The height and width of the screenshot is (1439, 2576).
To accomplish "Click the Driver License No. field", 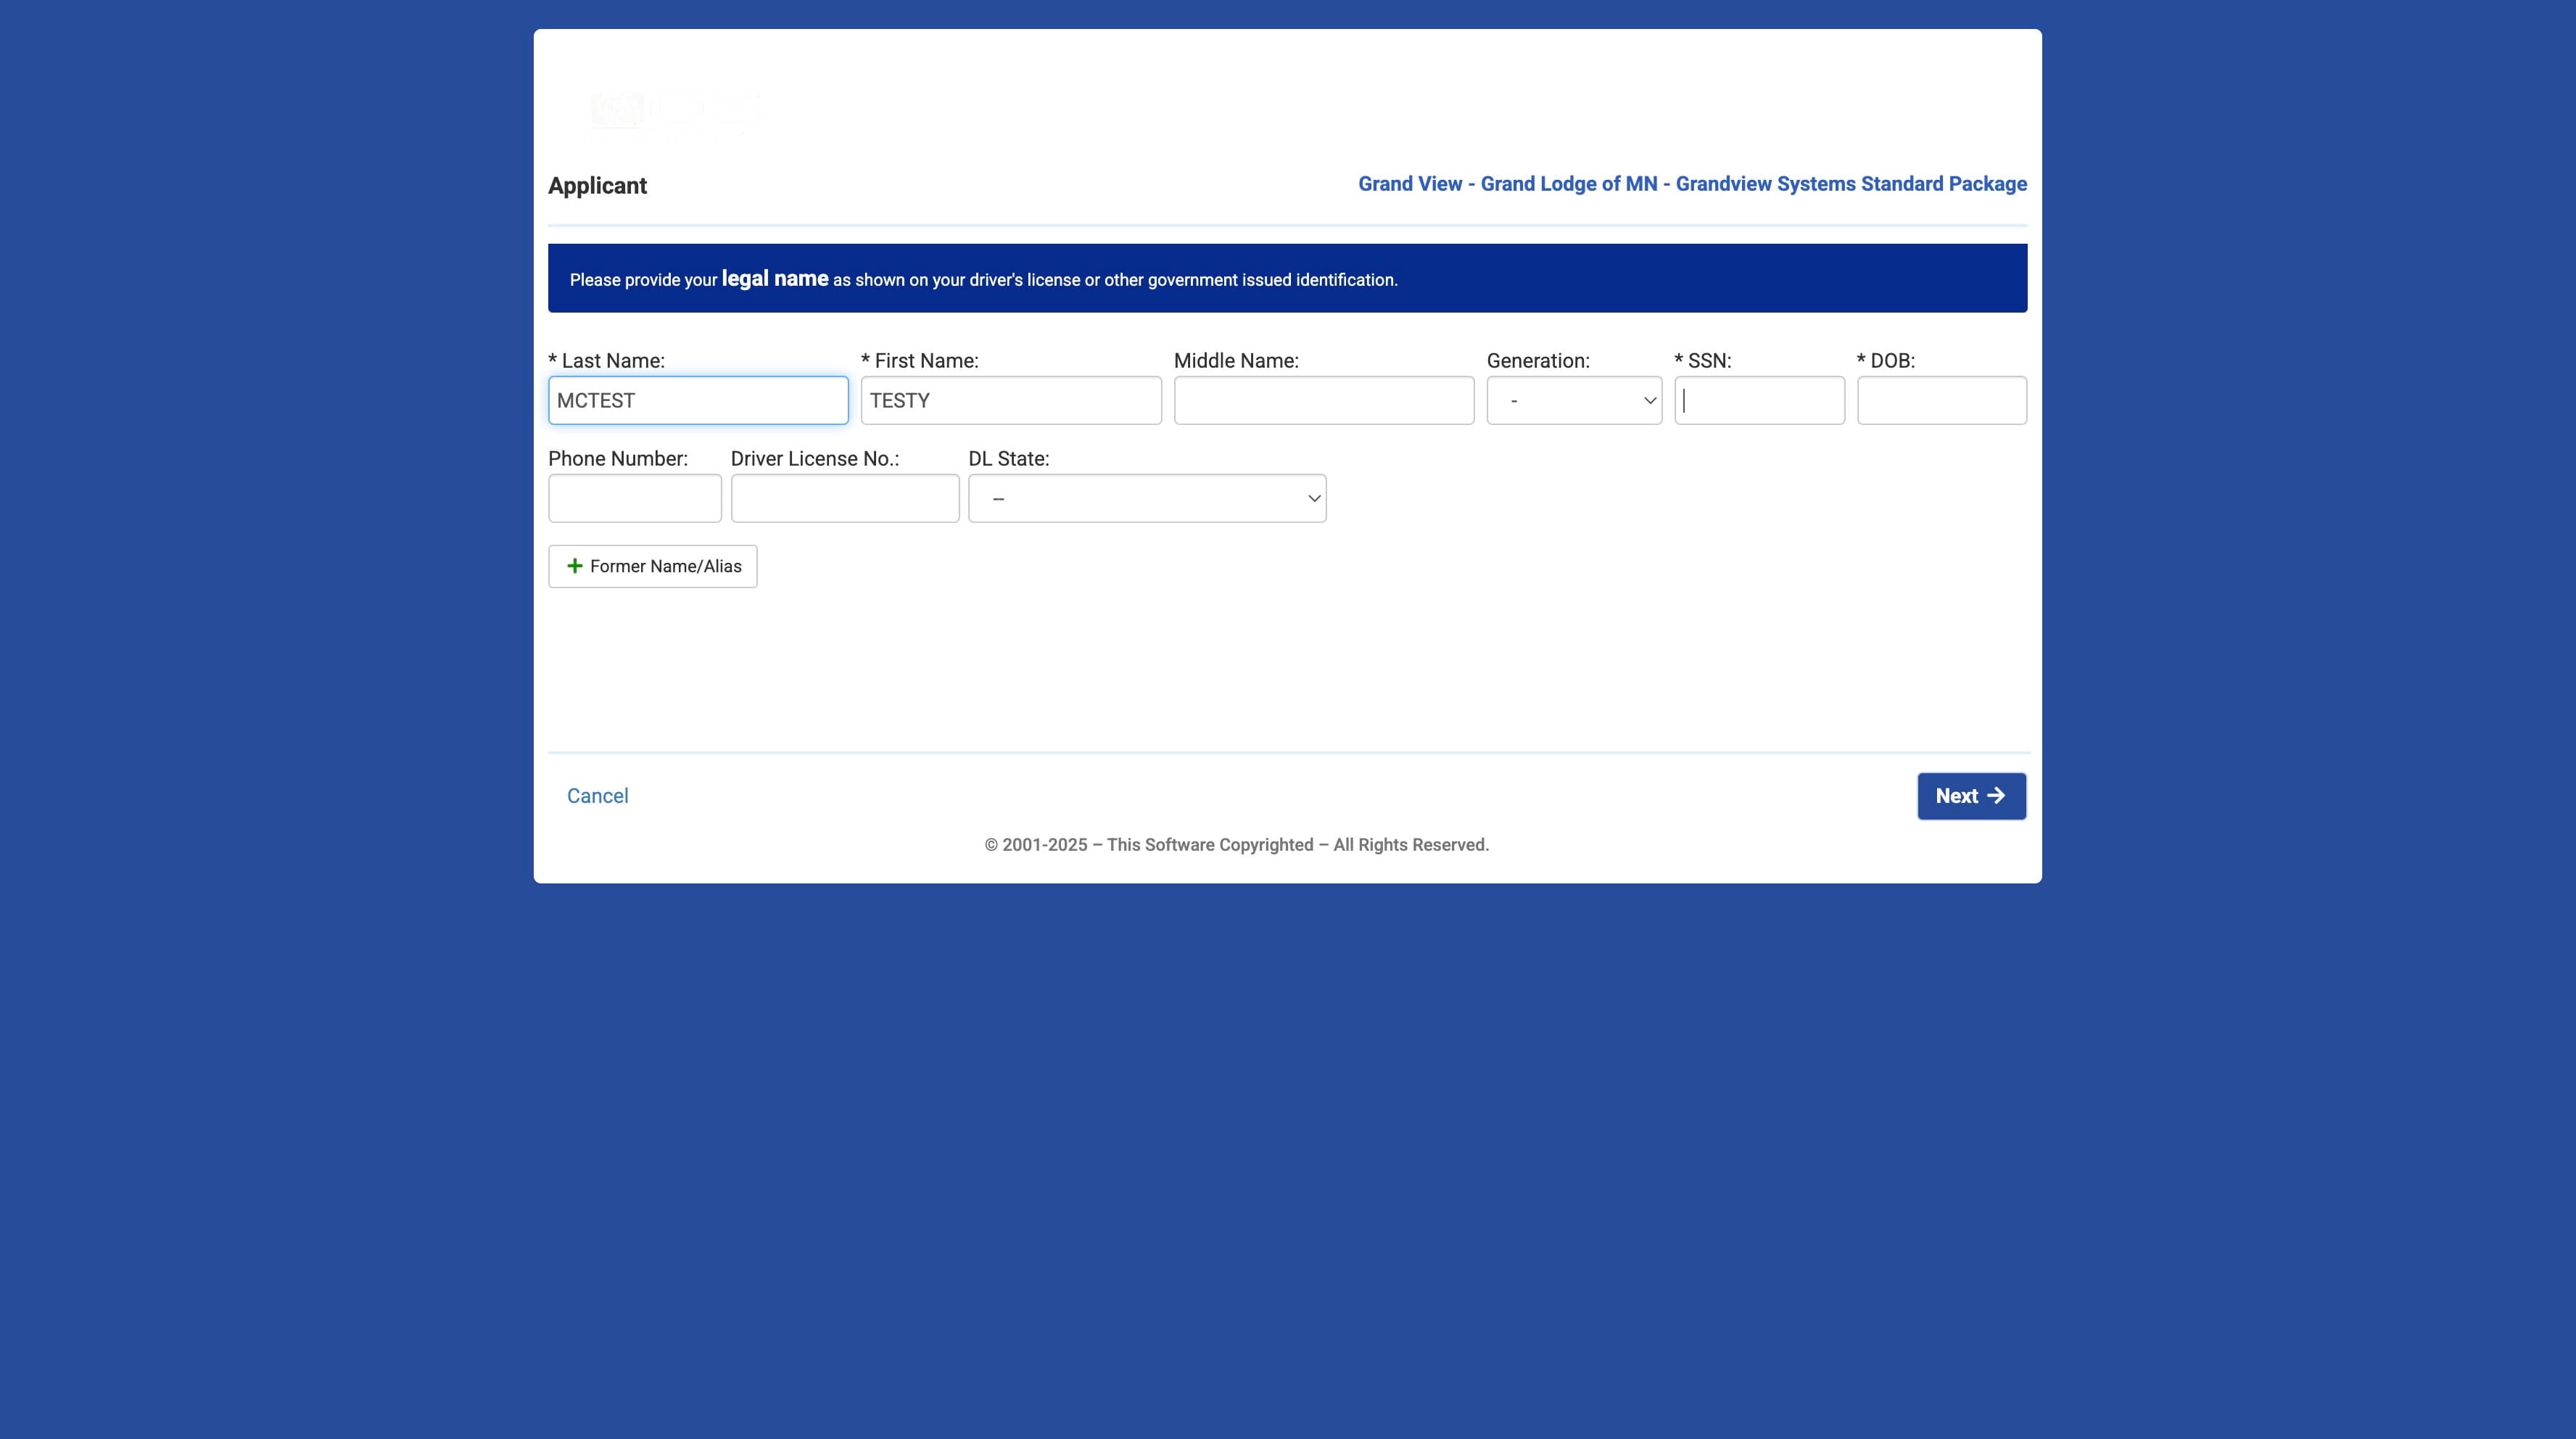I will coord(845,498).
